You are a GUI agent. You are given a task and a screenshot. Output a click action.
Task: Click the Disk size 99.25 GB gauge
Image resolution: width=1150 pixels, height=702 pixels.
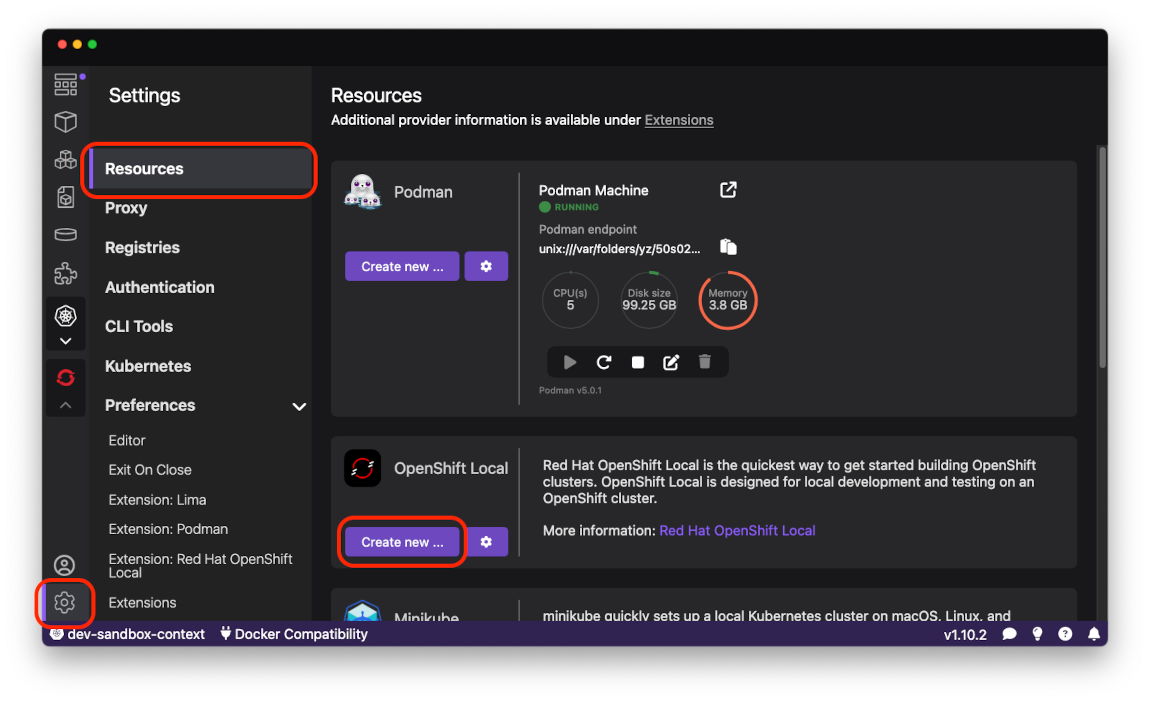[x=649, y=300]
